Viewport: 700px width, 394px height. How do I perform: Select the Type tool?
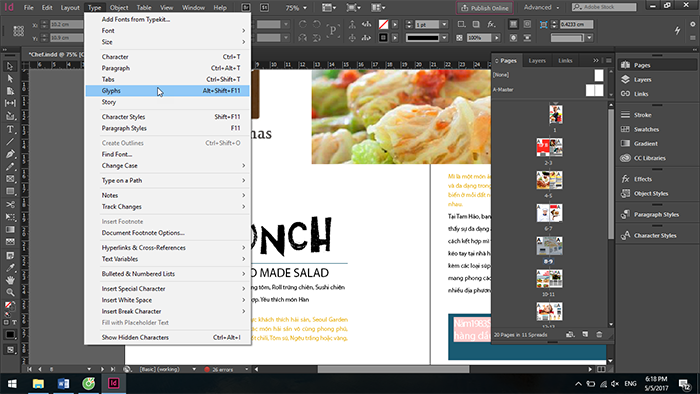click(x=10, y=129)
